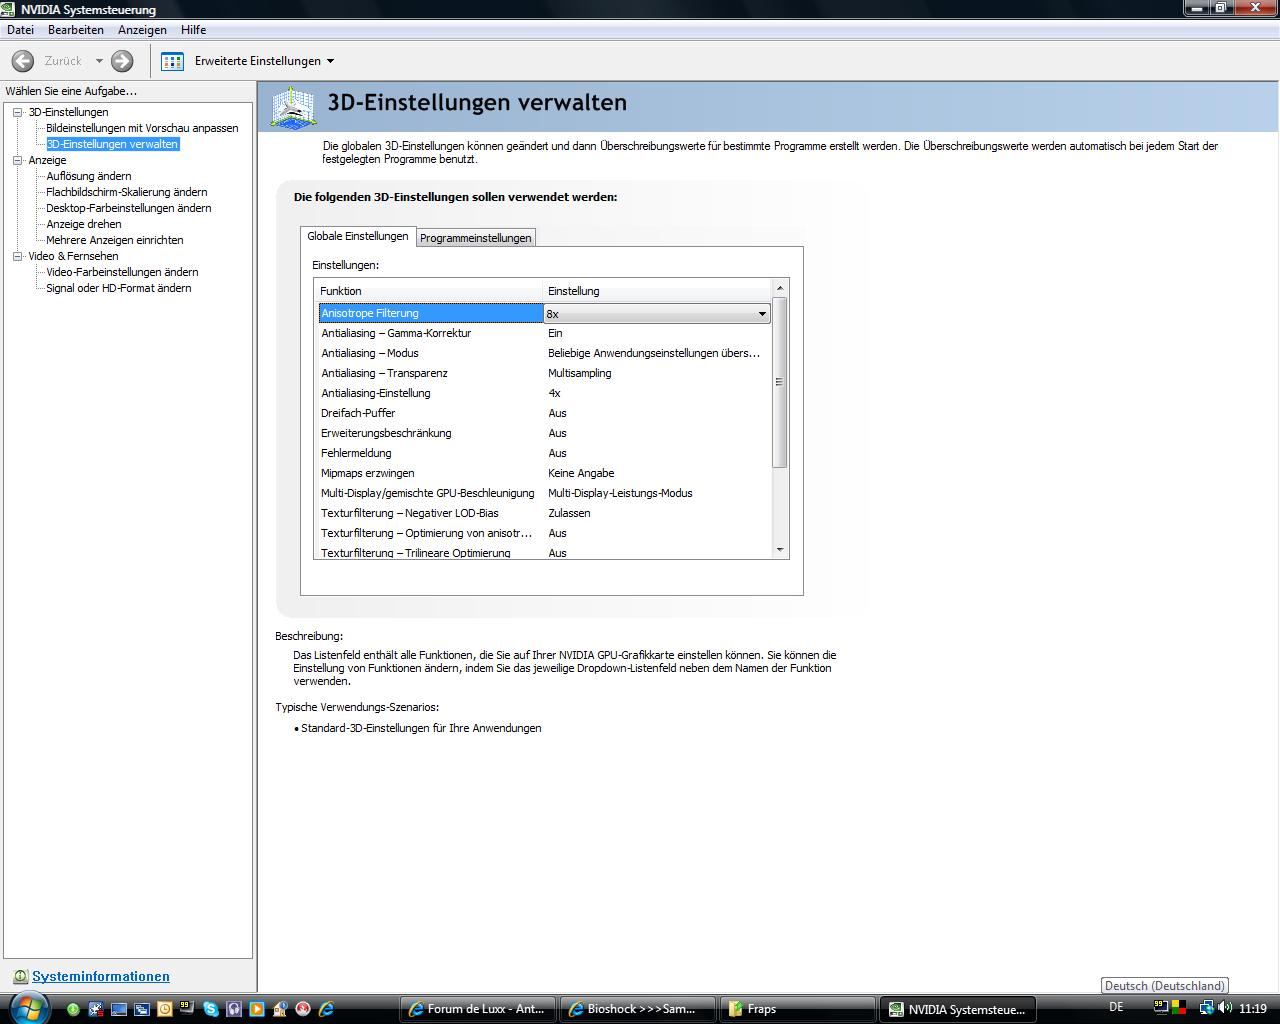Click the four-colored-squares tray icon
The image size is (1280, 1024).
[1179, 1007]
